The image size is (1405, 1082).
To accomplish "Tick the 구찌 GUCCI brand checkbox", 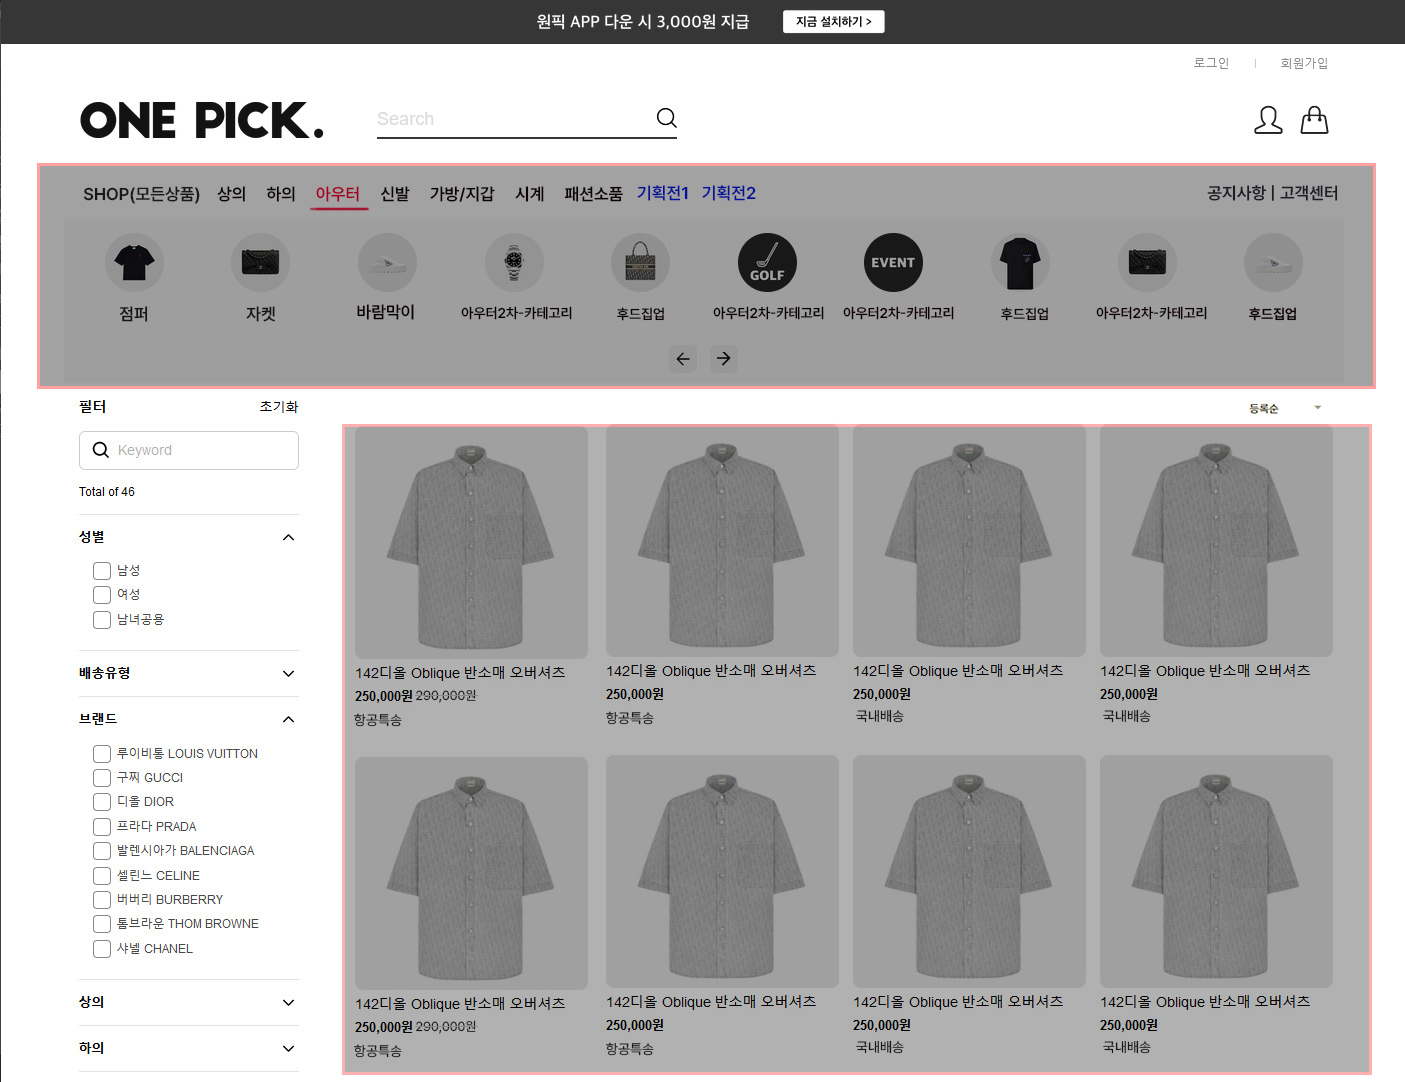I will pos(102,778).
